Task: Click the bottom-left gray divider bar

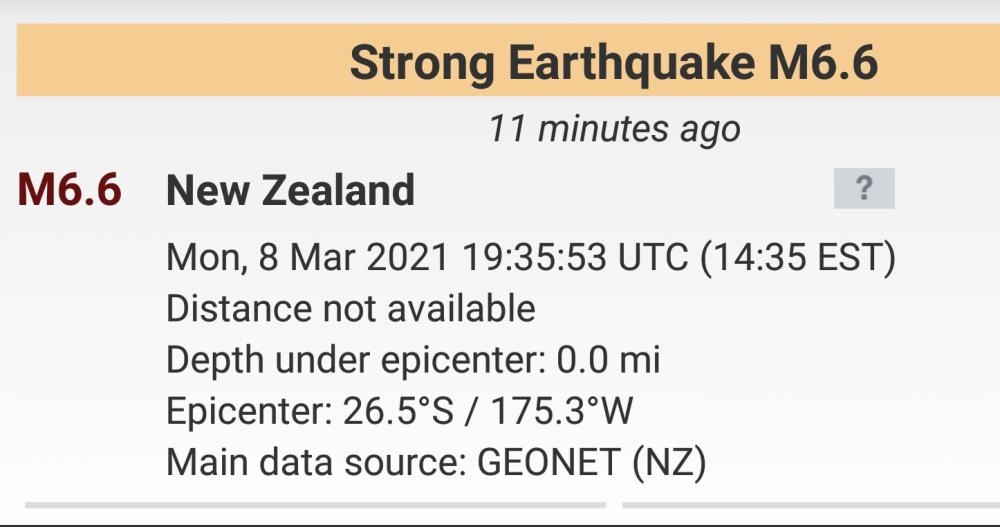Action: 315,505
